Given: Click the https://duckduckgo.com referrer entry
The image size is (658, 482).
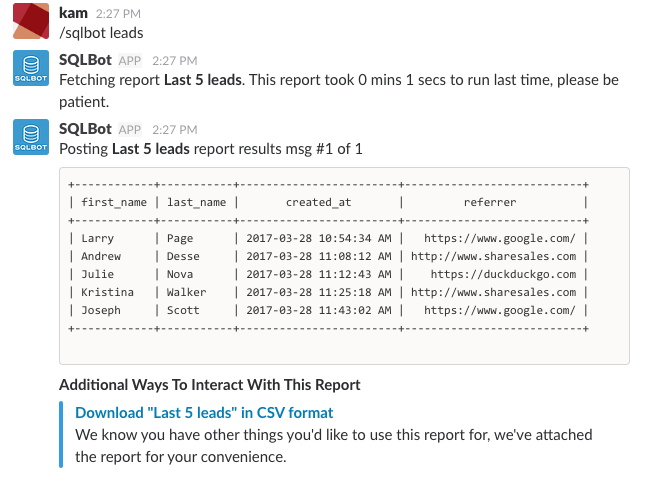Looking at the screenshot, I should (503, 274).
